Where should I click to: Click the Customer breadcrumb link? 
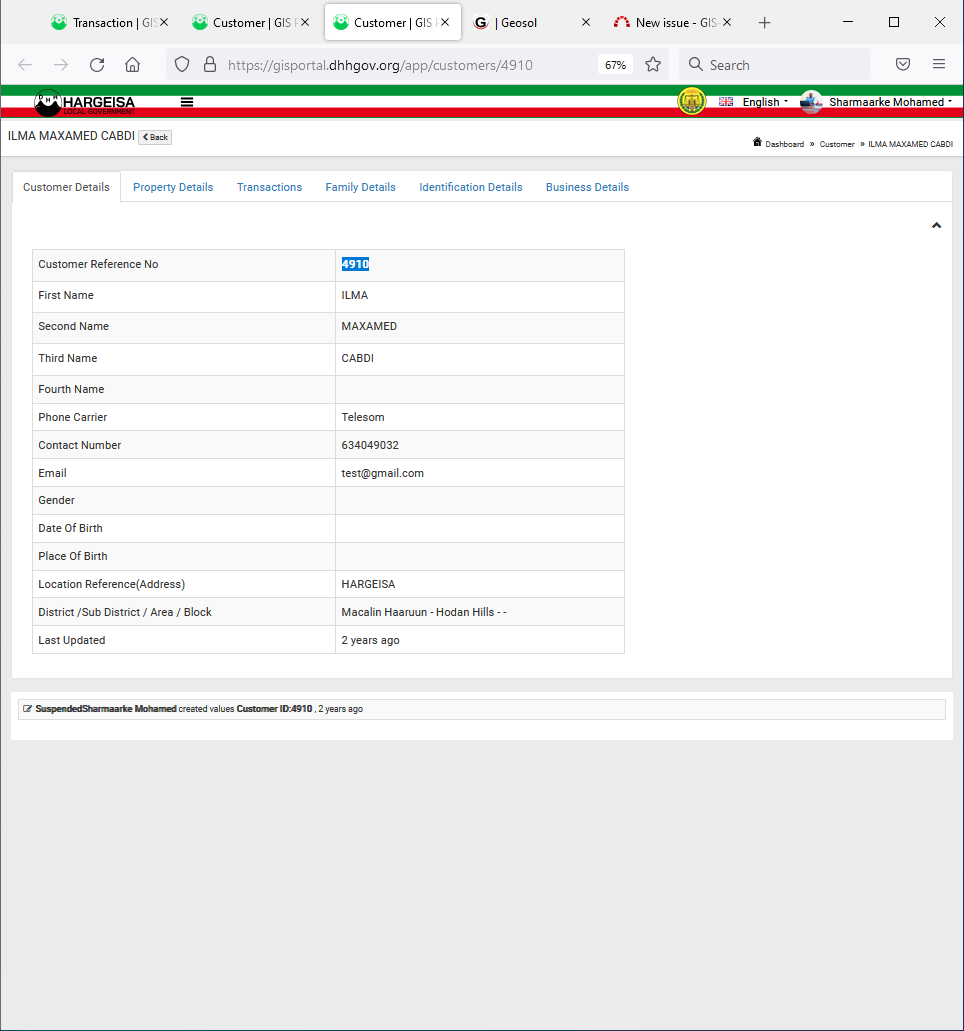point(837,144)
